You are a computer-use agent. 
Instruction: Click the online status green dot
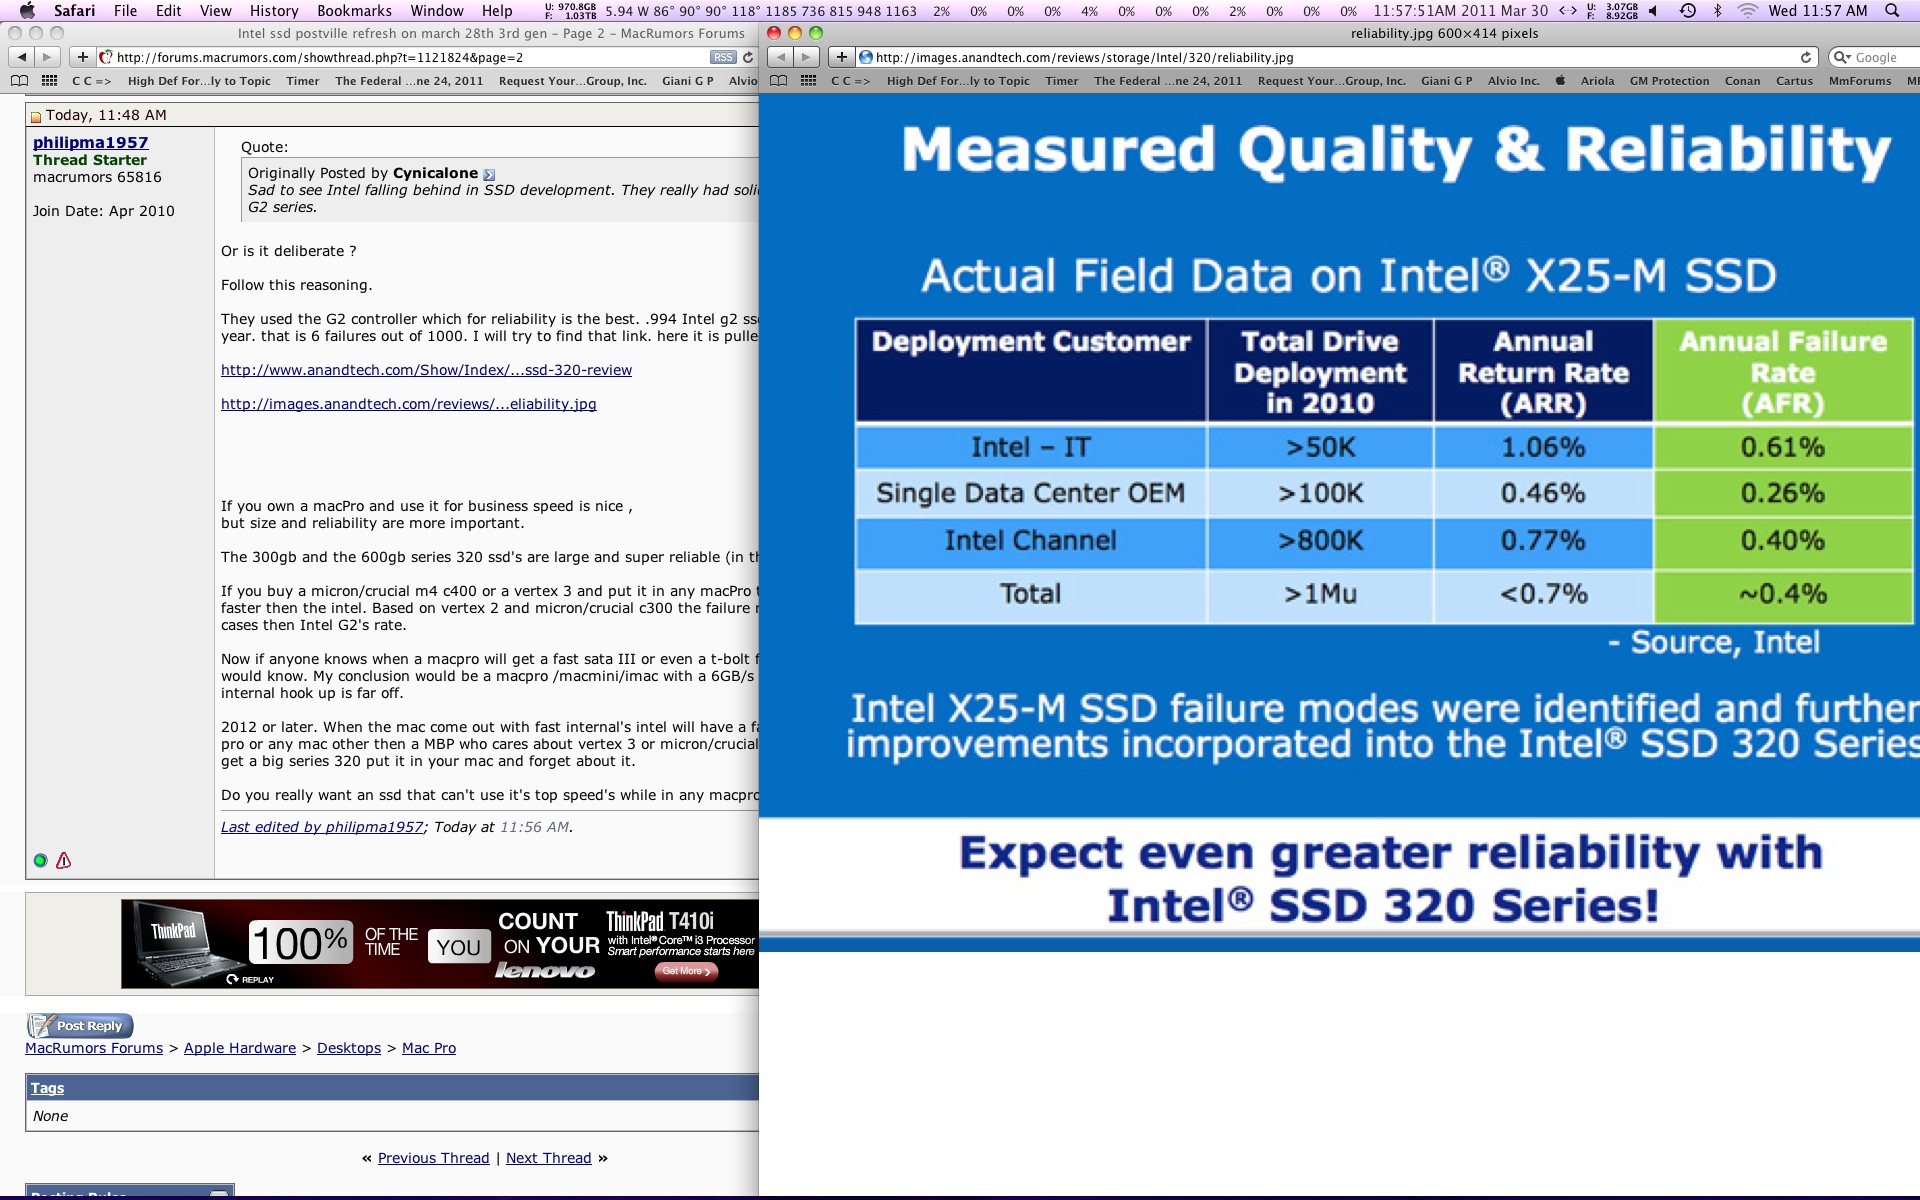(40, 860)
